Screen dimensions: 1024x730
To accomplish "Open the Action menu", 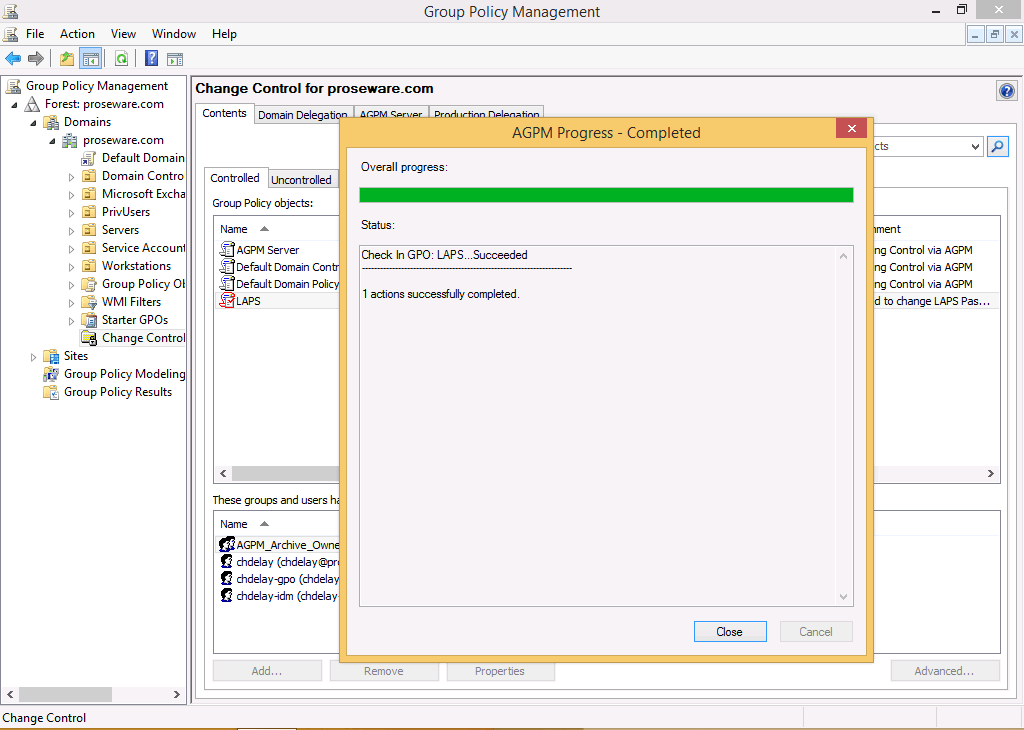I will [77, 34].
